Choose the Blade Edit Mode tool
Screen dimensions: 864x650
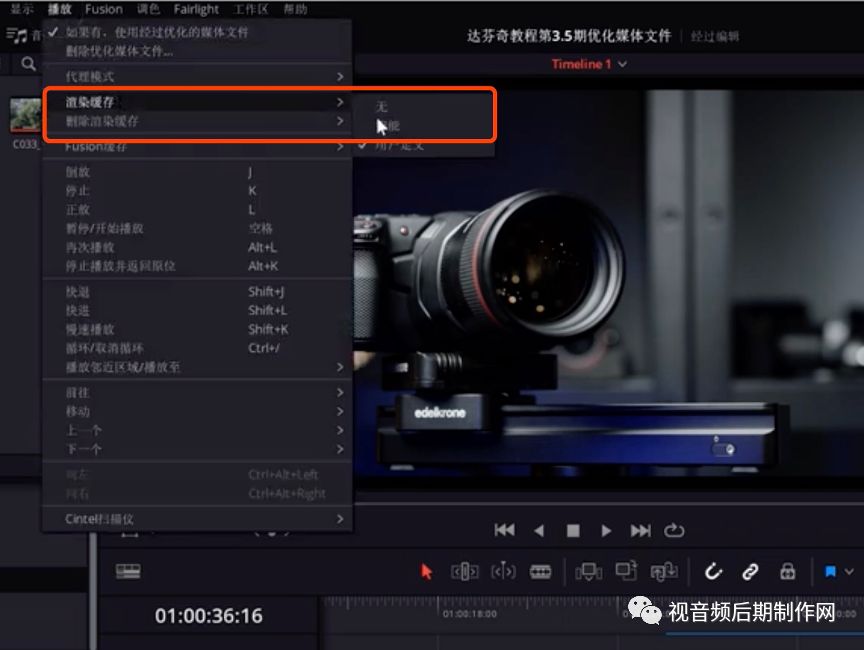click(x=540, y=571)
